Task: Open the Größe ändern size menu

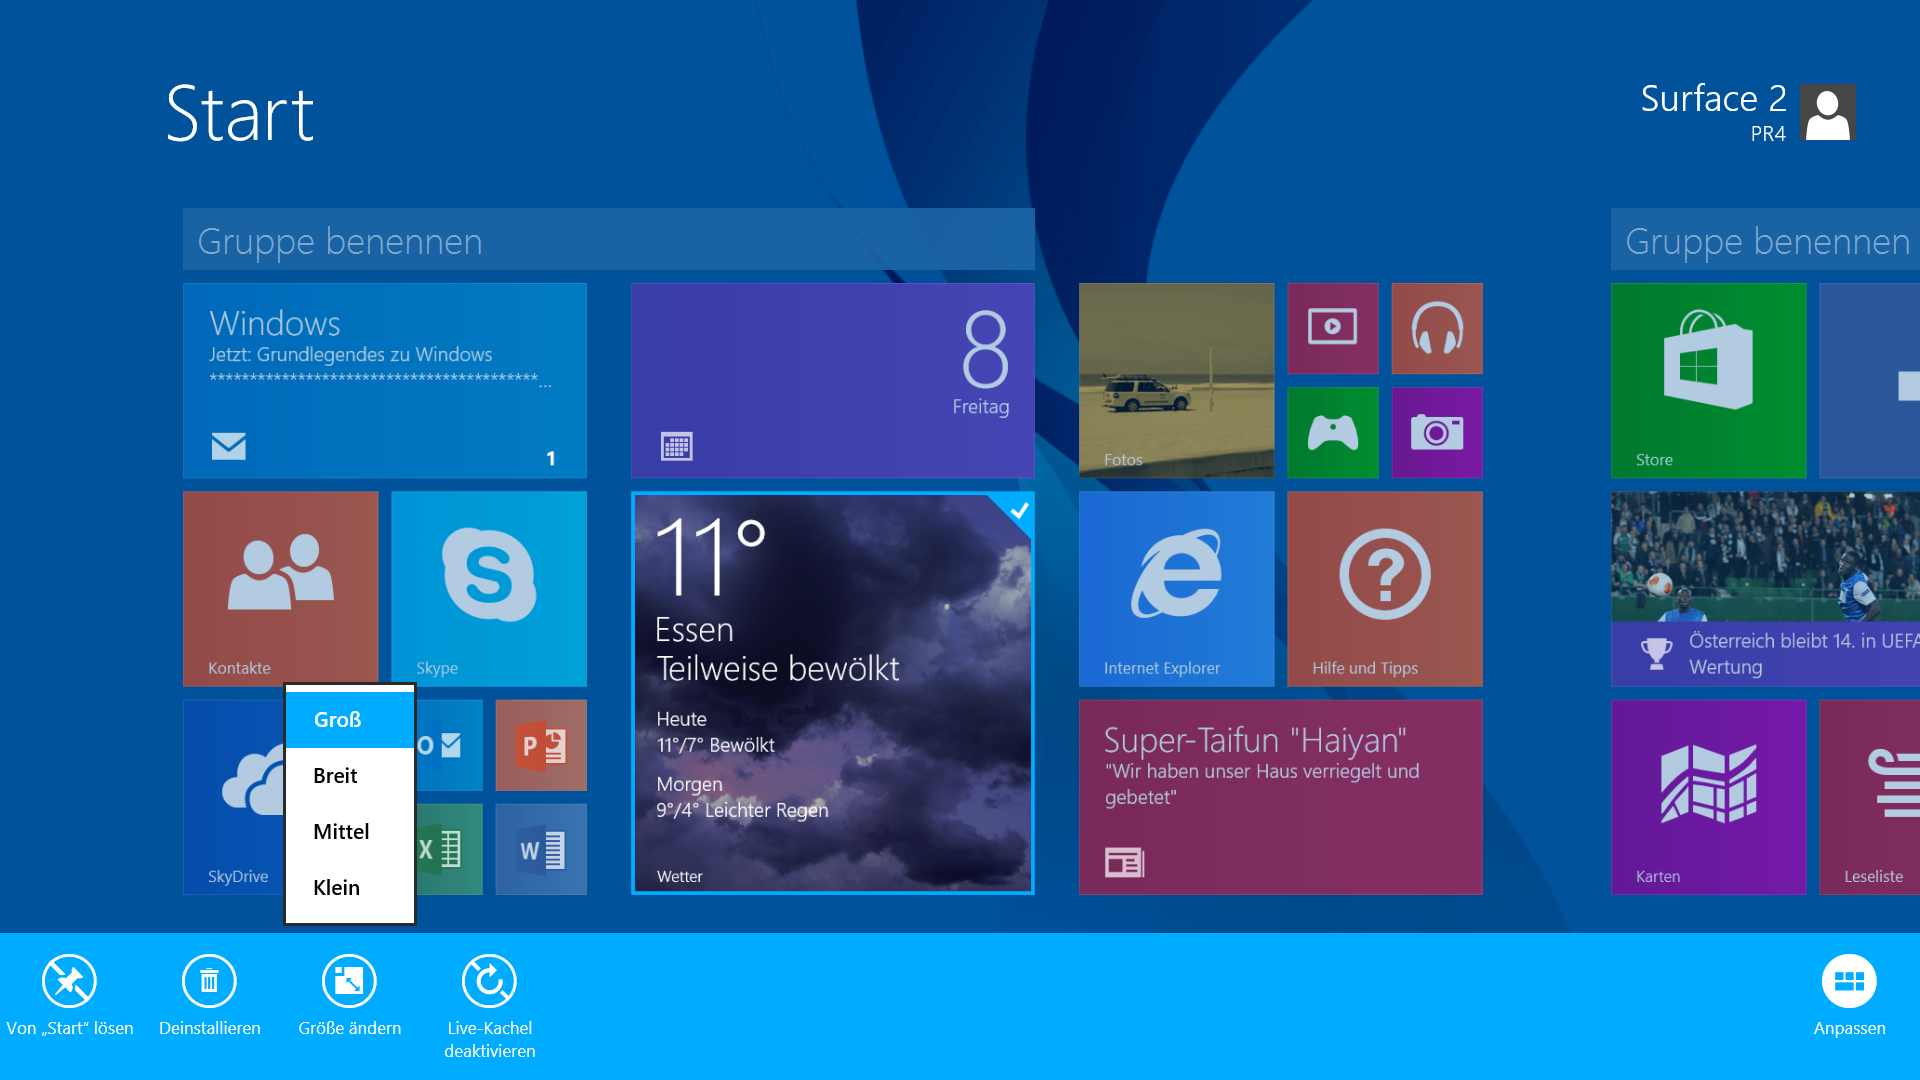Action: (x=349, y=982)
